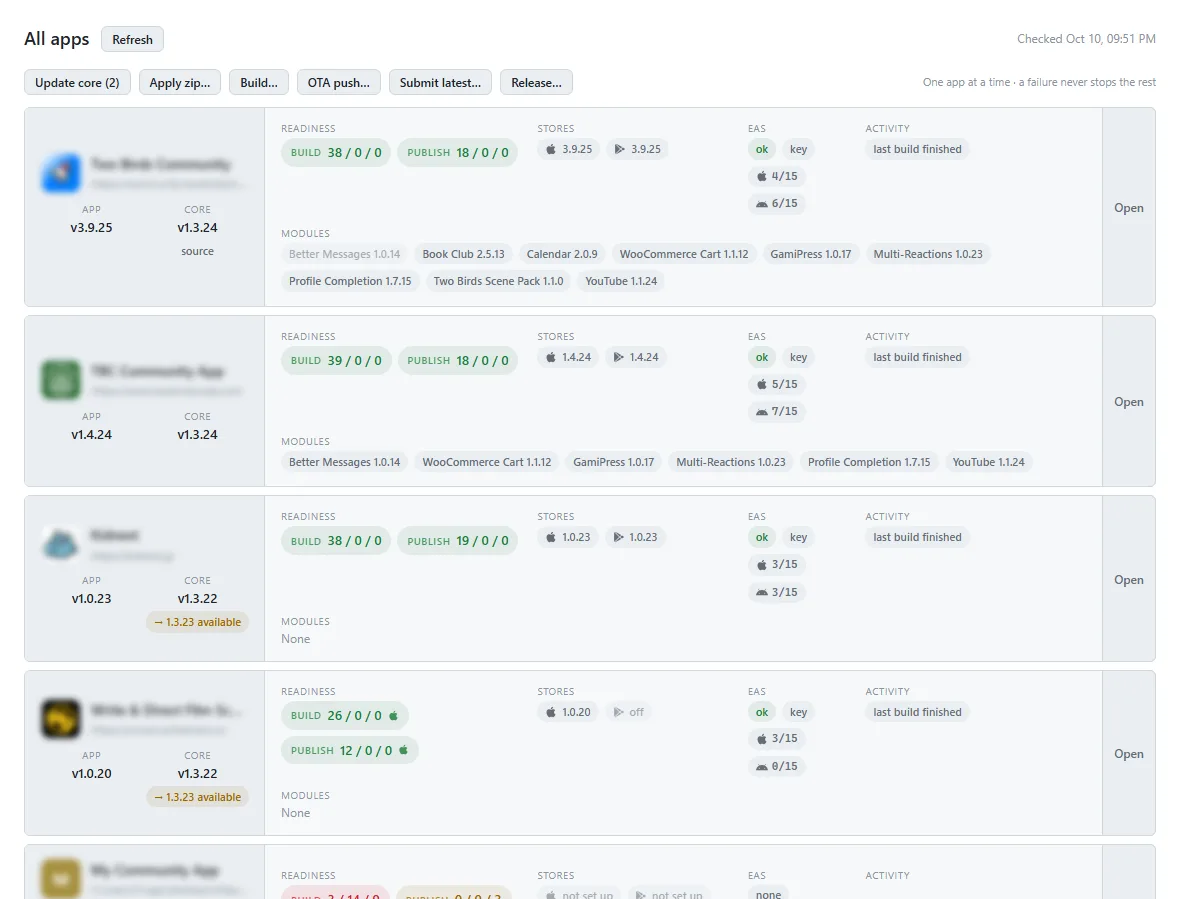
Task: Click the Refresh button
Action: [132, 39]
